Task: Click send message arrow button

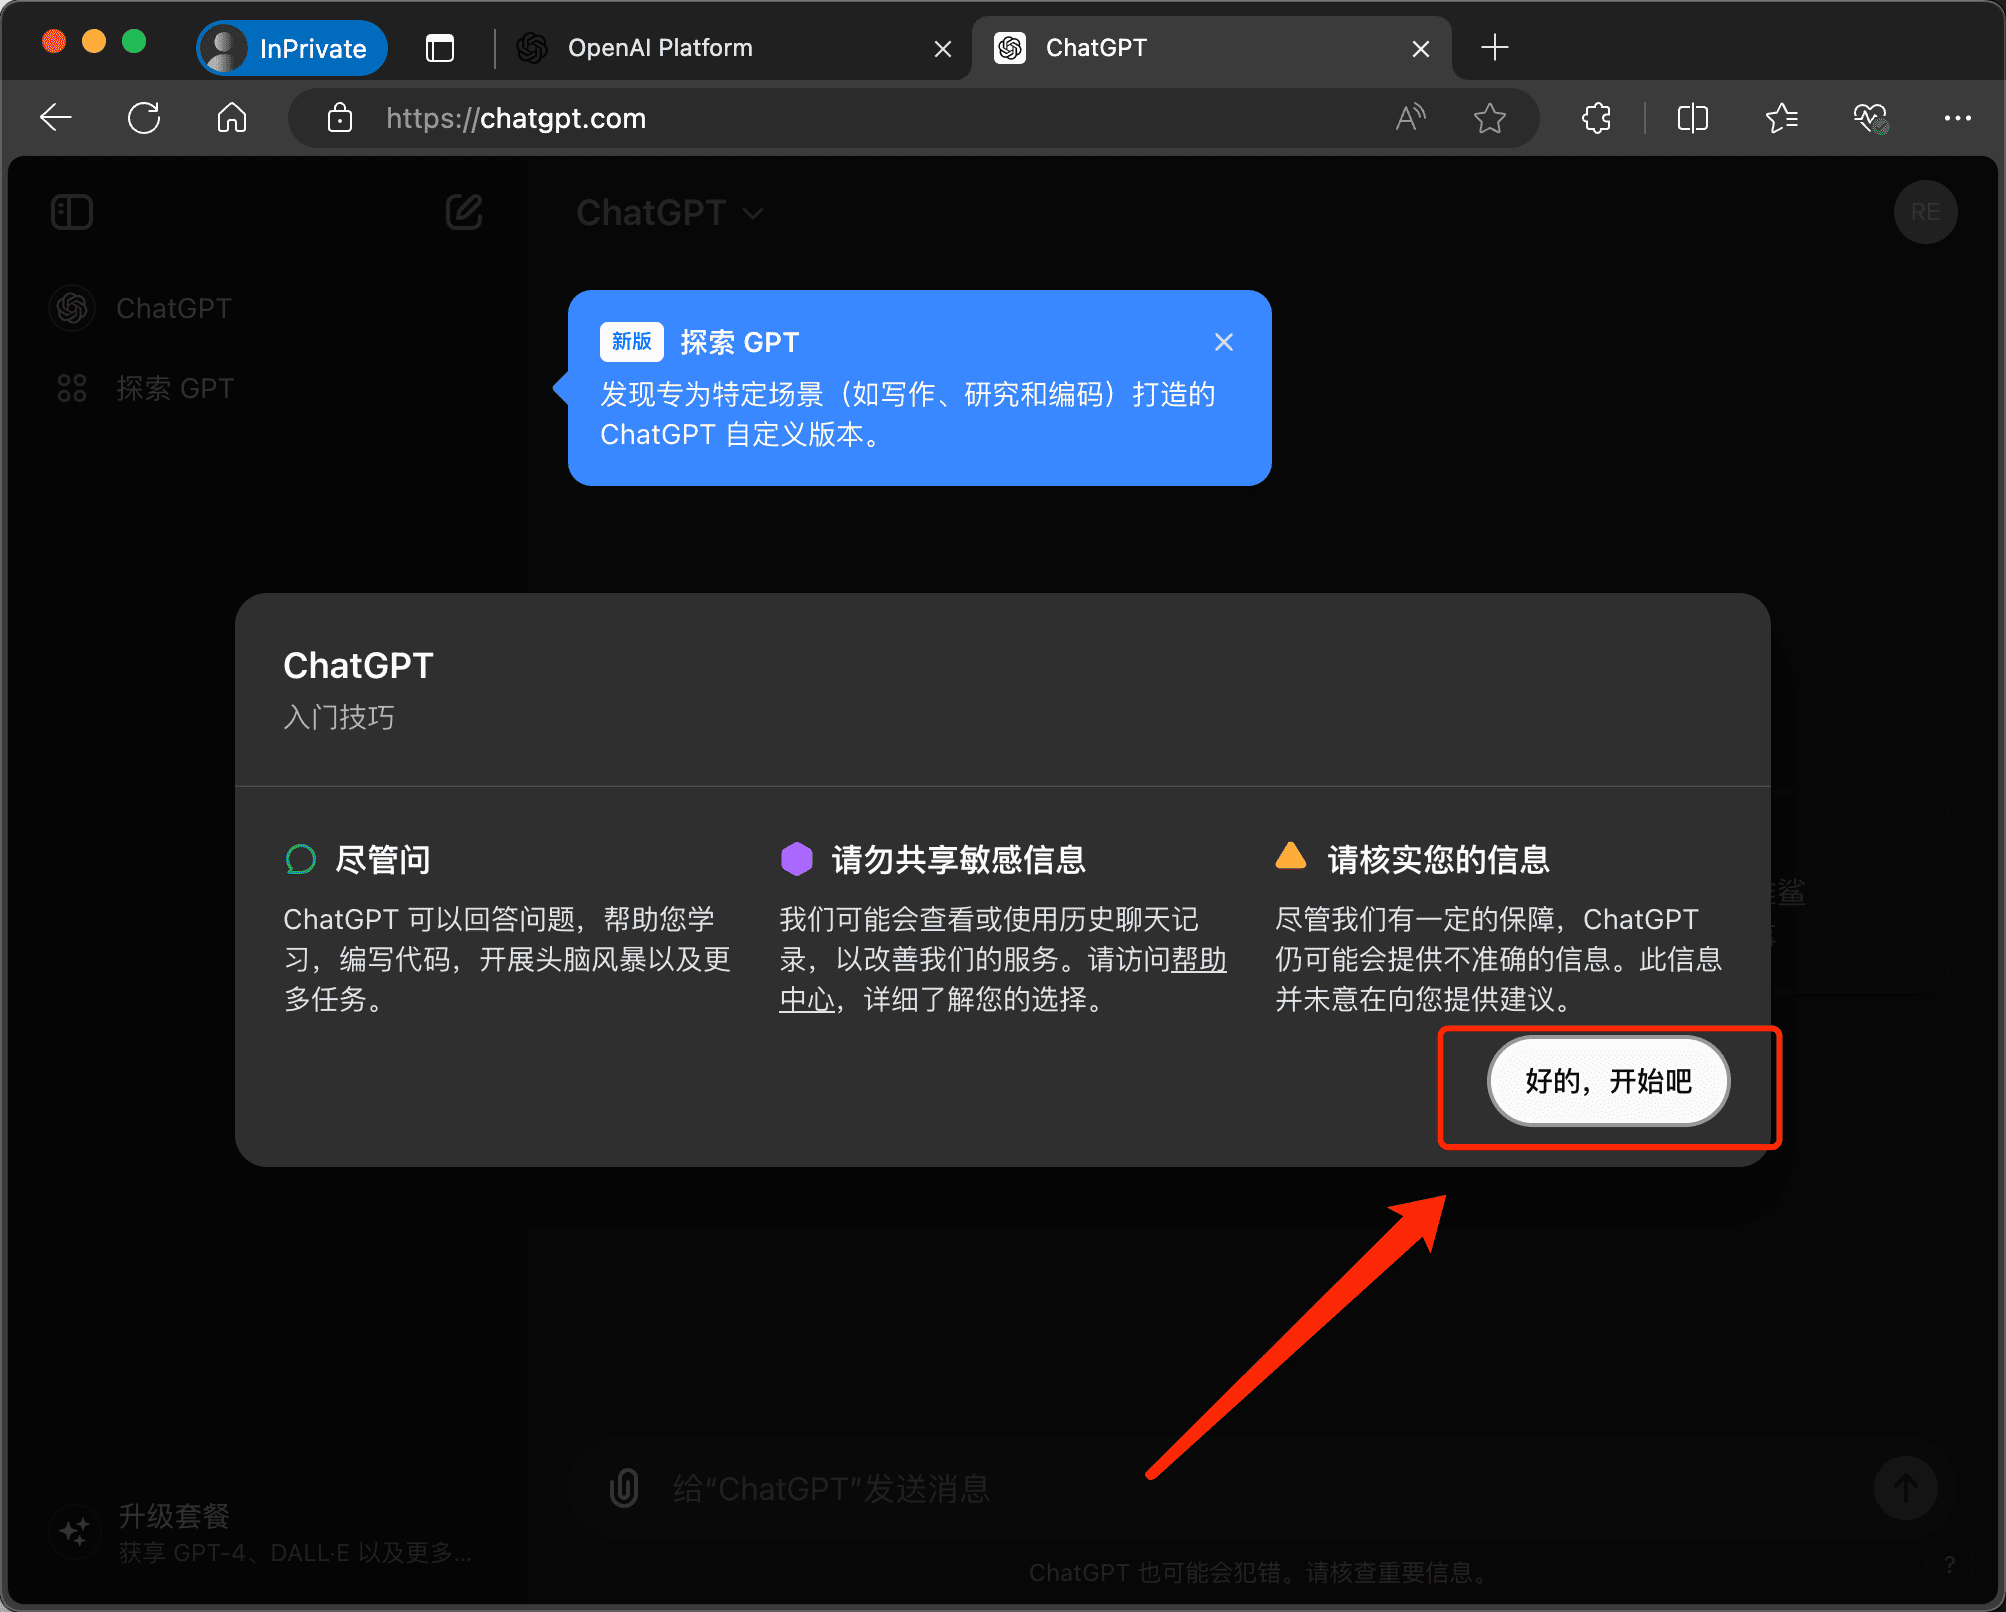Action: pos(1905,1488)
